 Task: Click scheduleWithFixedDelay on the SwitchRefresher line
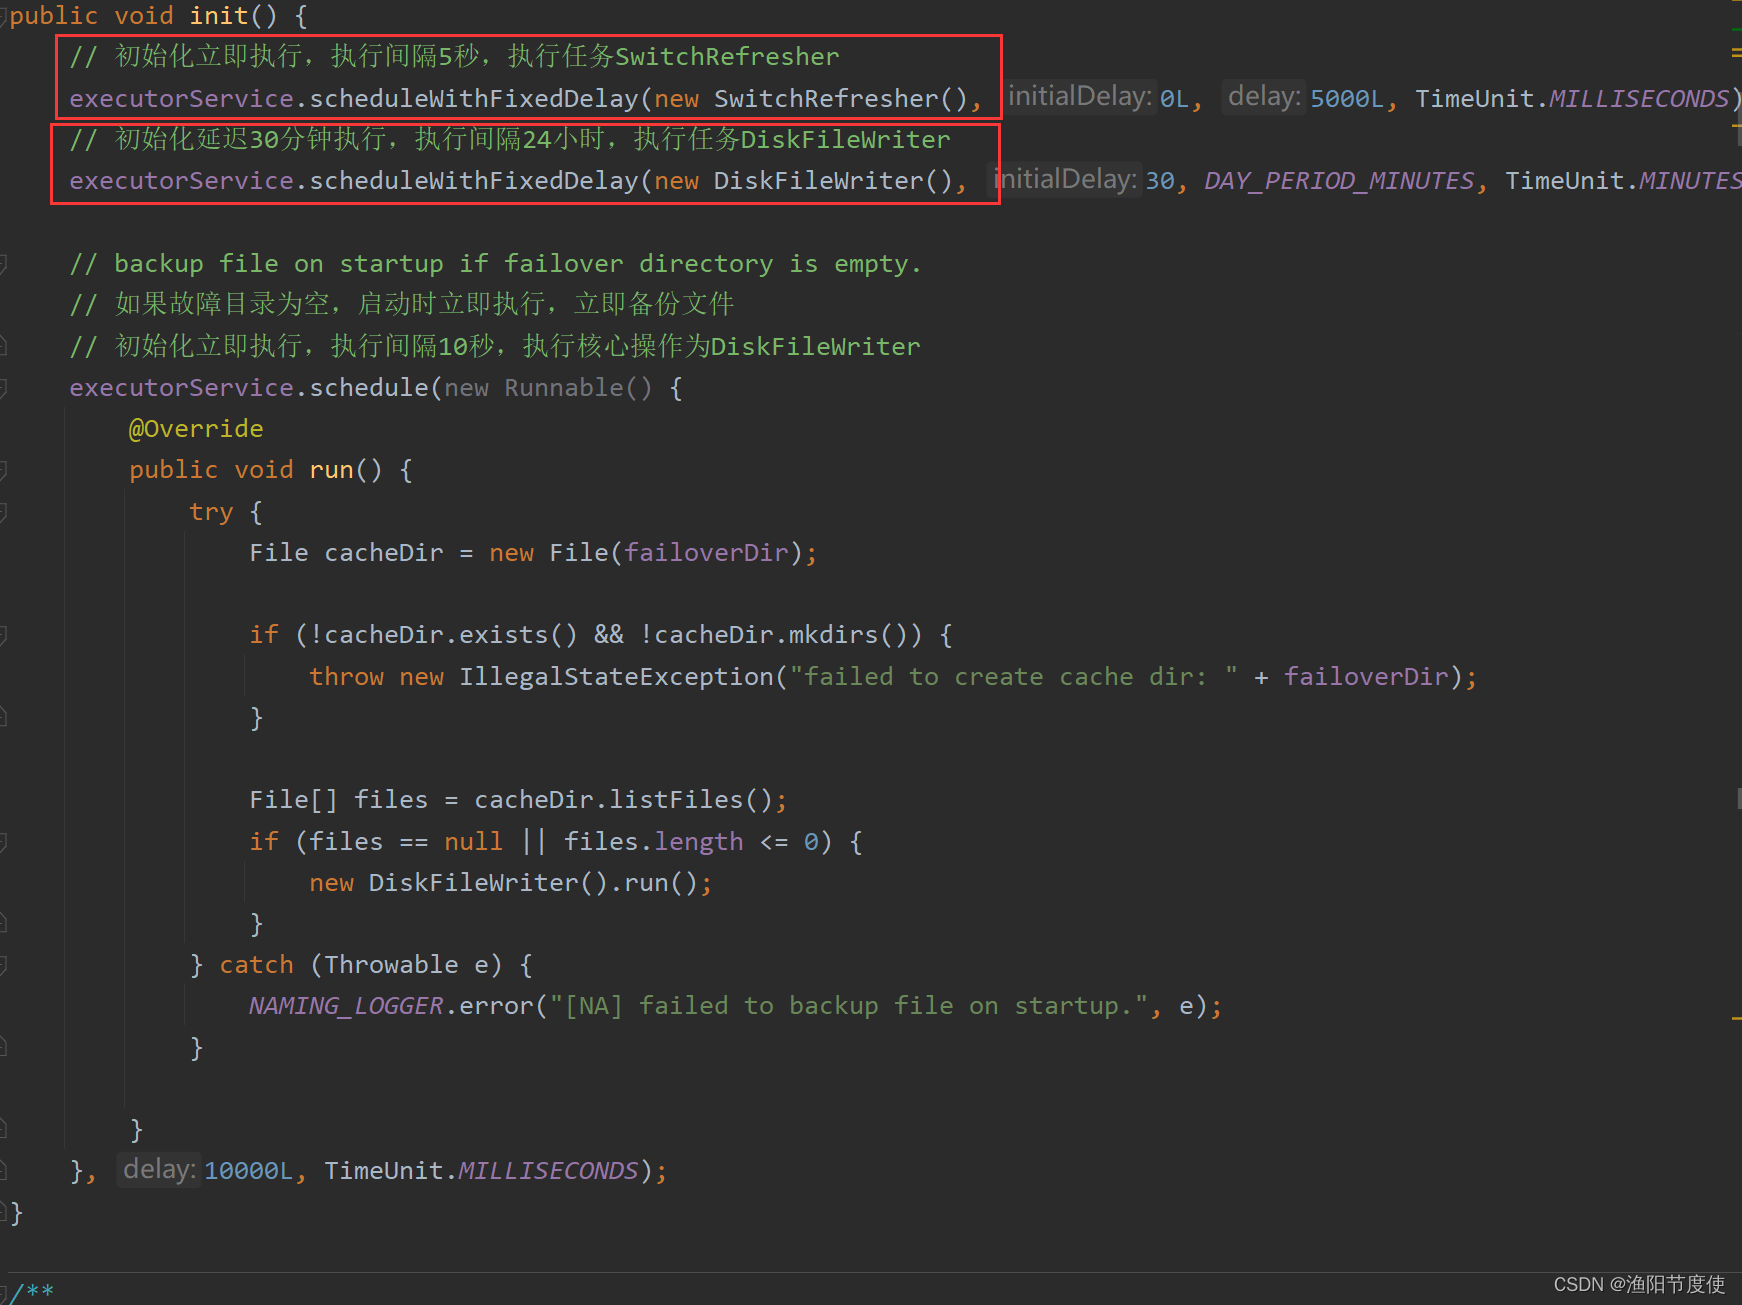(x=474, y=99)
